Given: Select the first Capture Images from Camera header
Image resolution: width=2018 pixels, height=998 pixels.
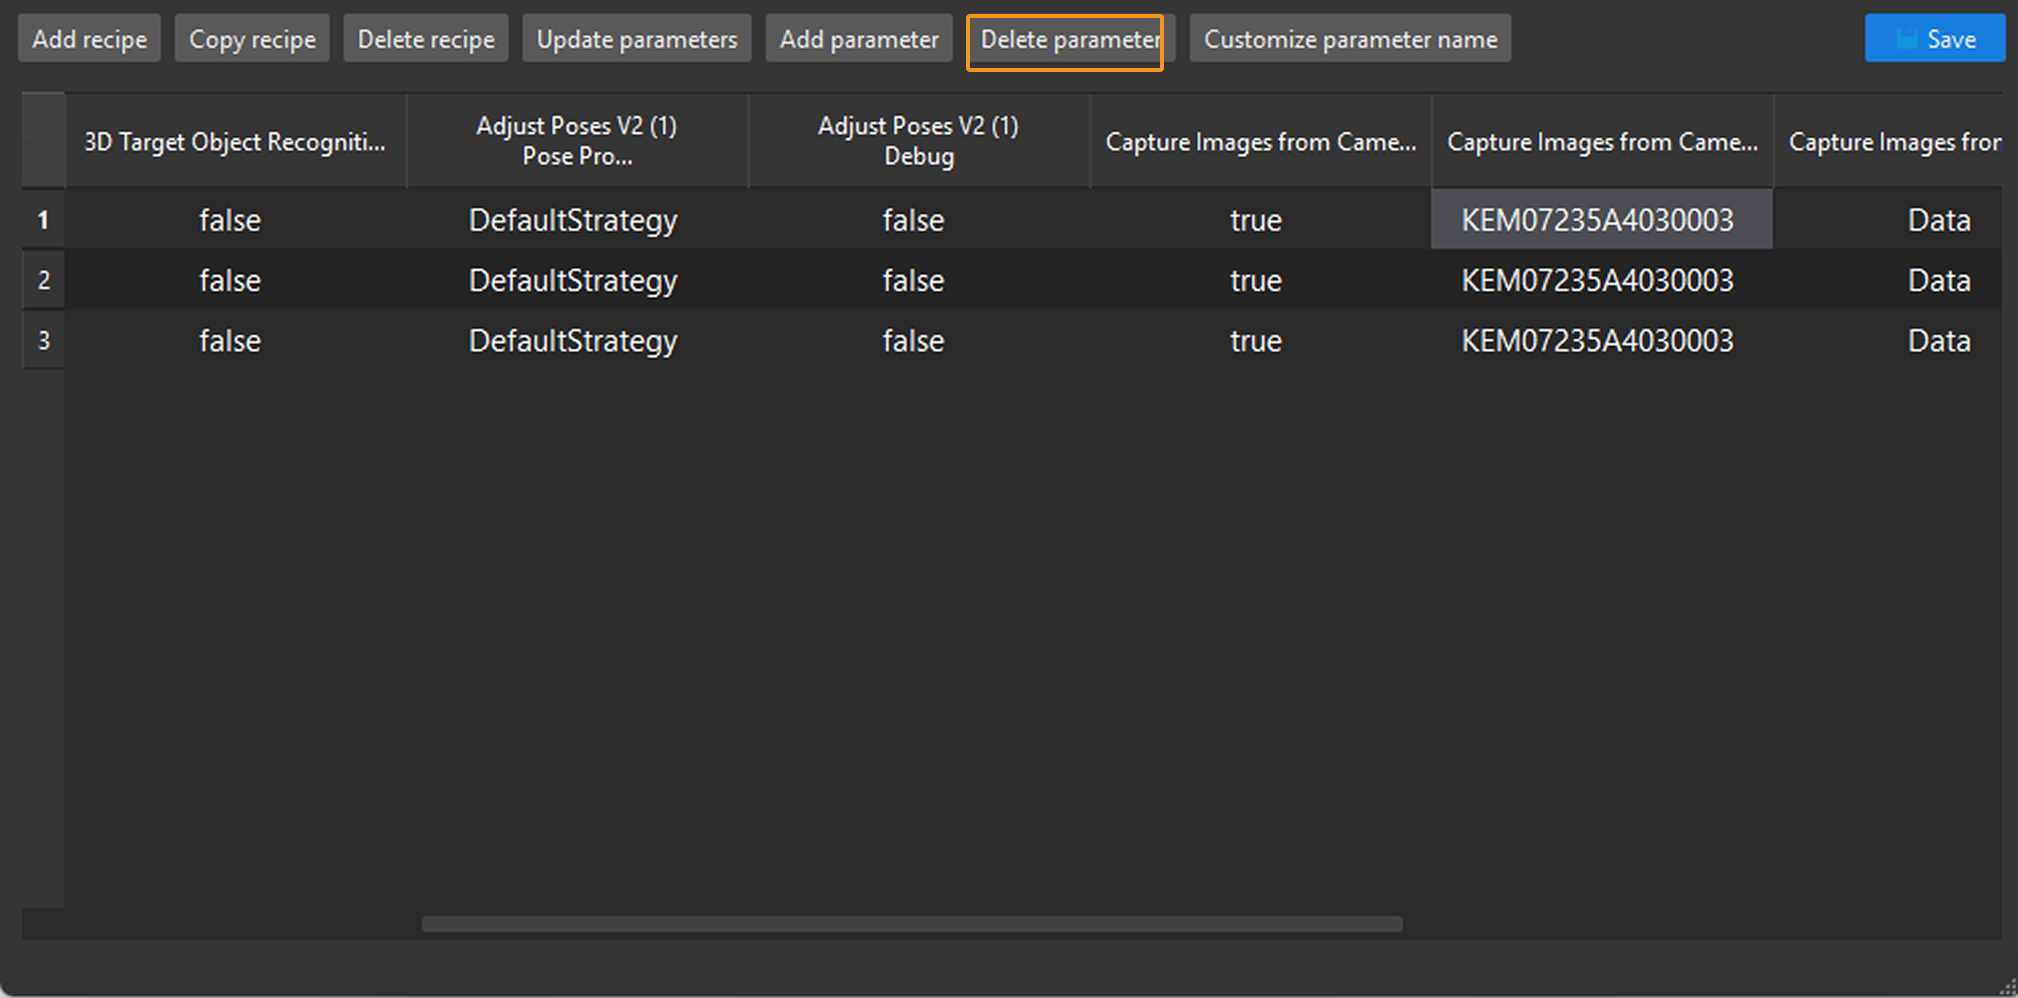Looking at the screenshot, I should click(x=1259, y=140).
